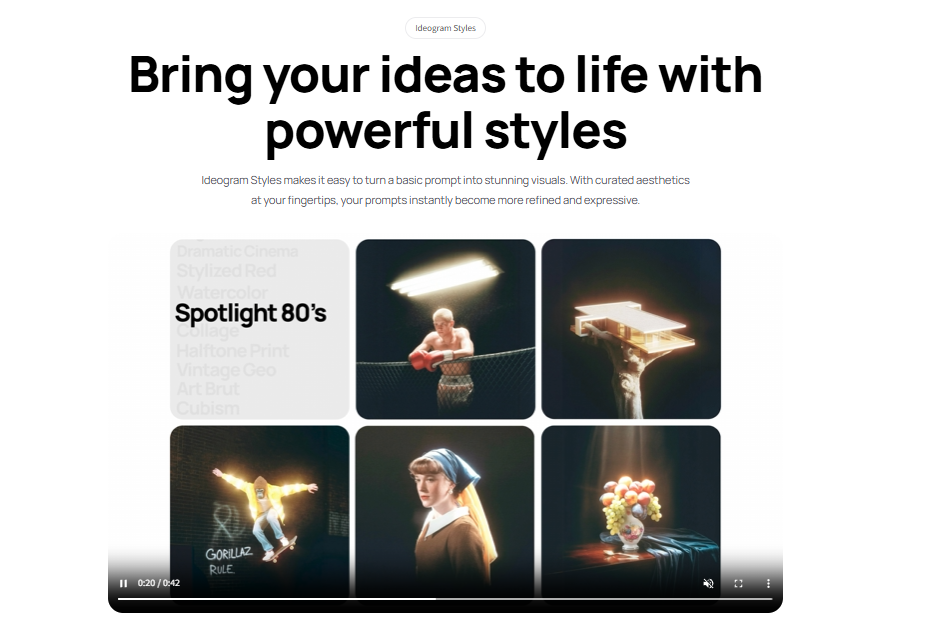The height and width of the screenshot is (630, 950).
Task: Select the glowing treehouse image
Action: click(631, 329)
